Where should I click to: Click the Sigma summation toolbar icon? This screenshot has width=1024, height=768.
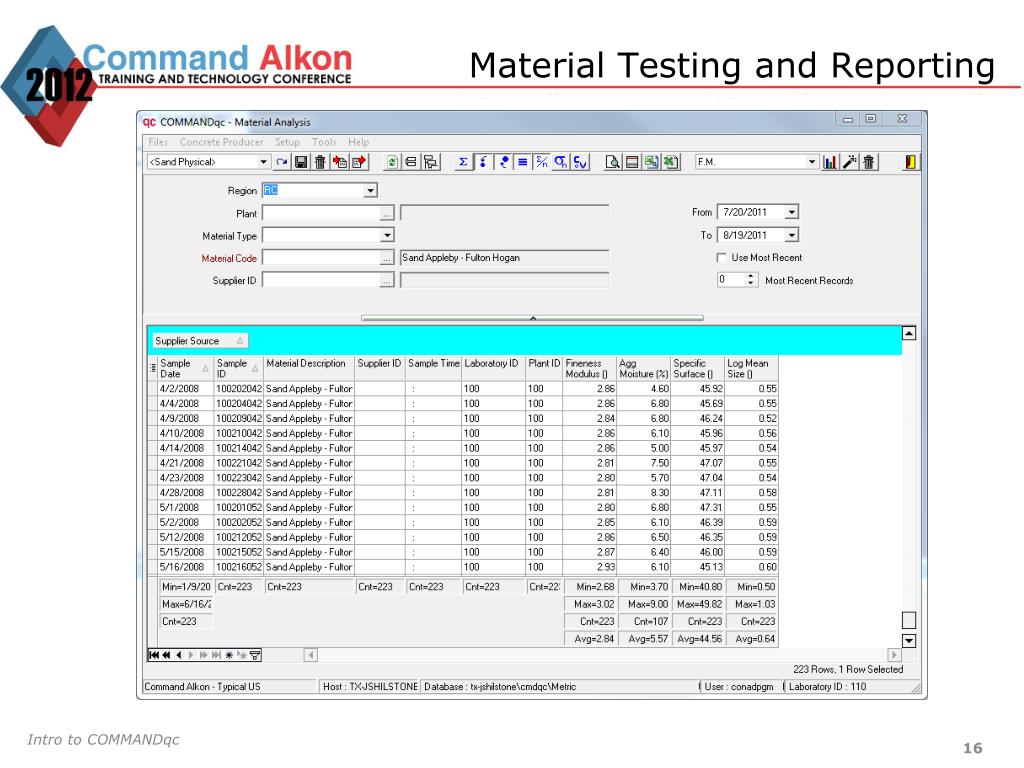(463, 162)
